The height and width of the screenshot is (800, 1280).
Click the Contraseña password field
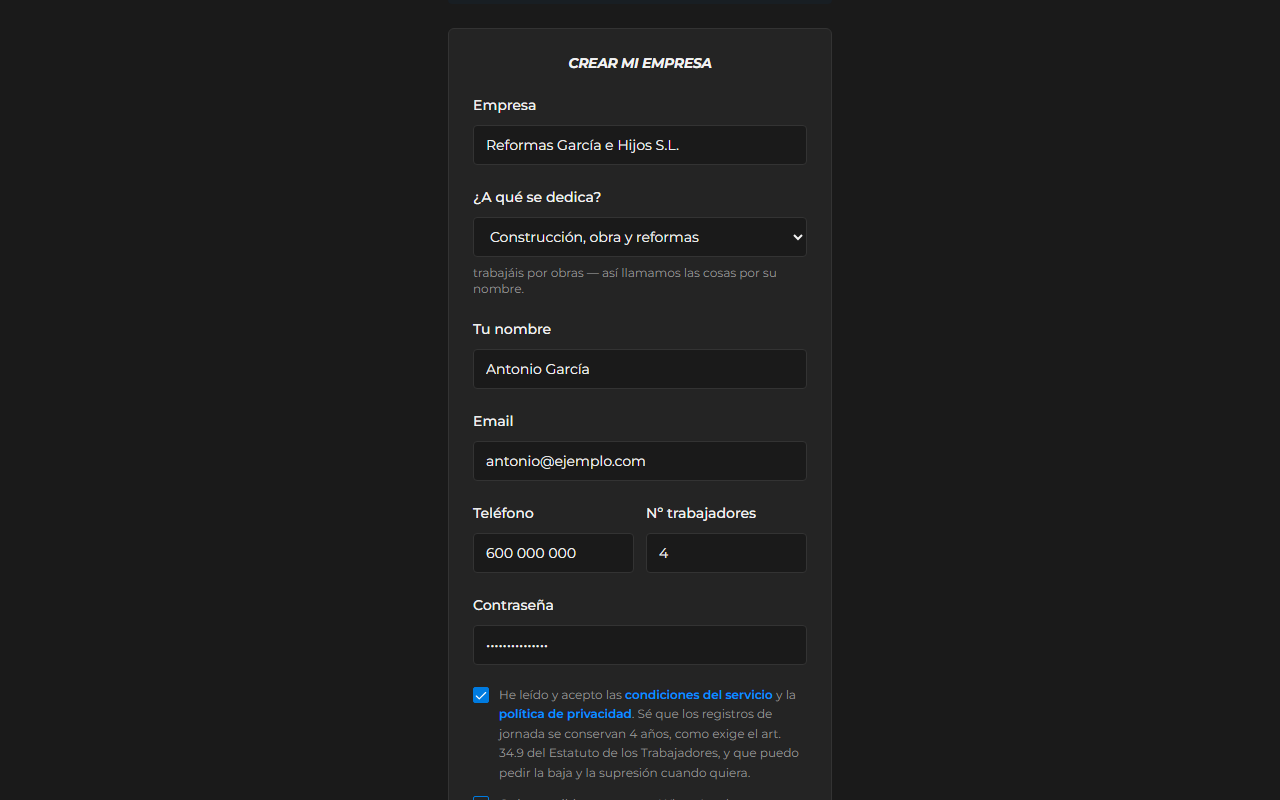click(x=640, y=645)
